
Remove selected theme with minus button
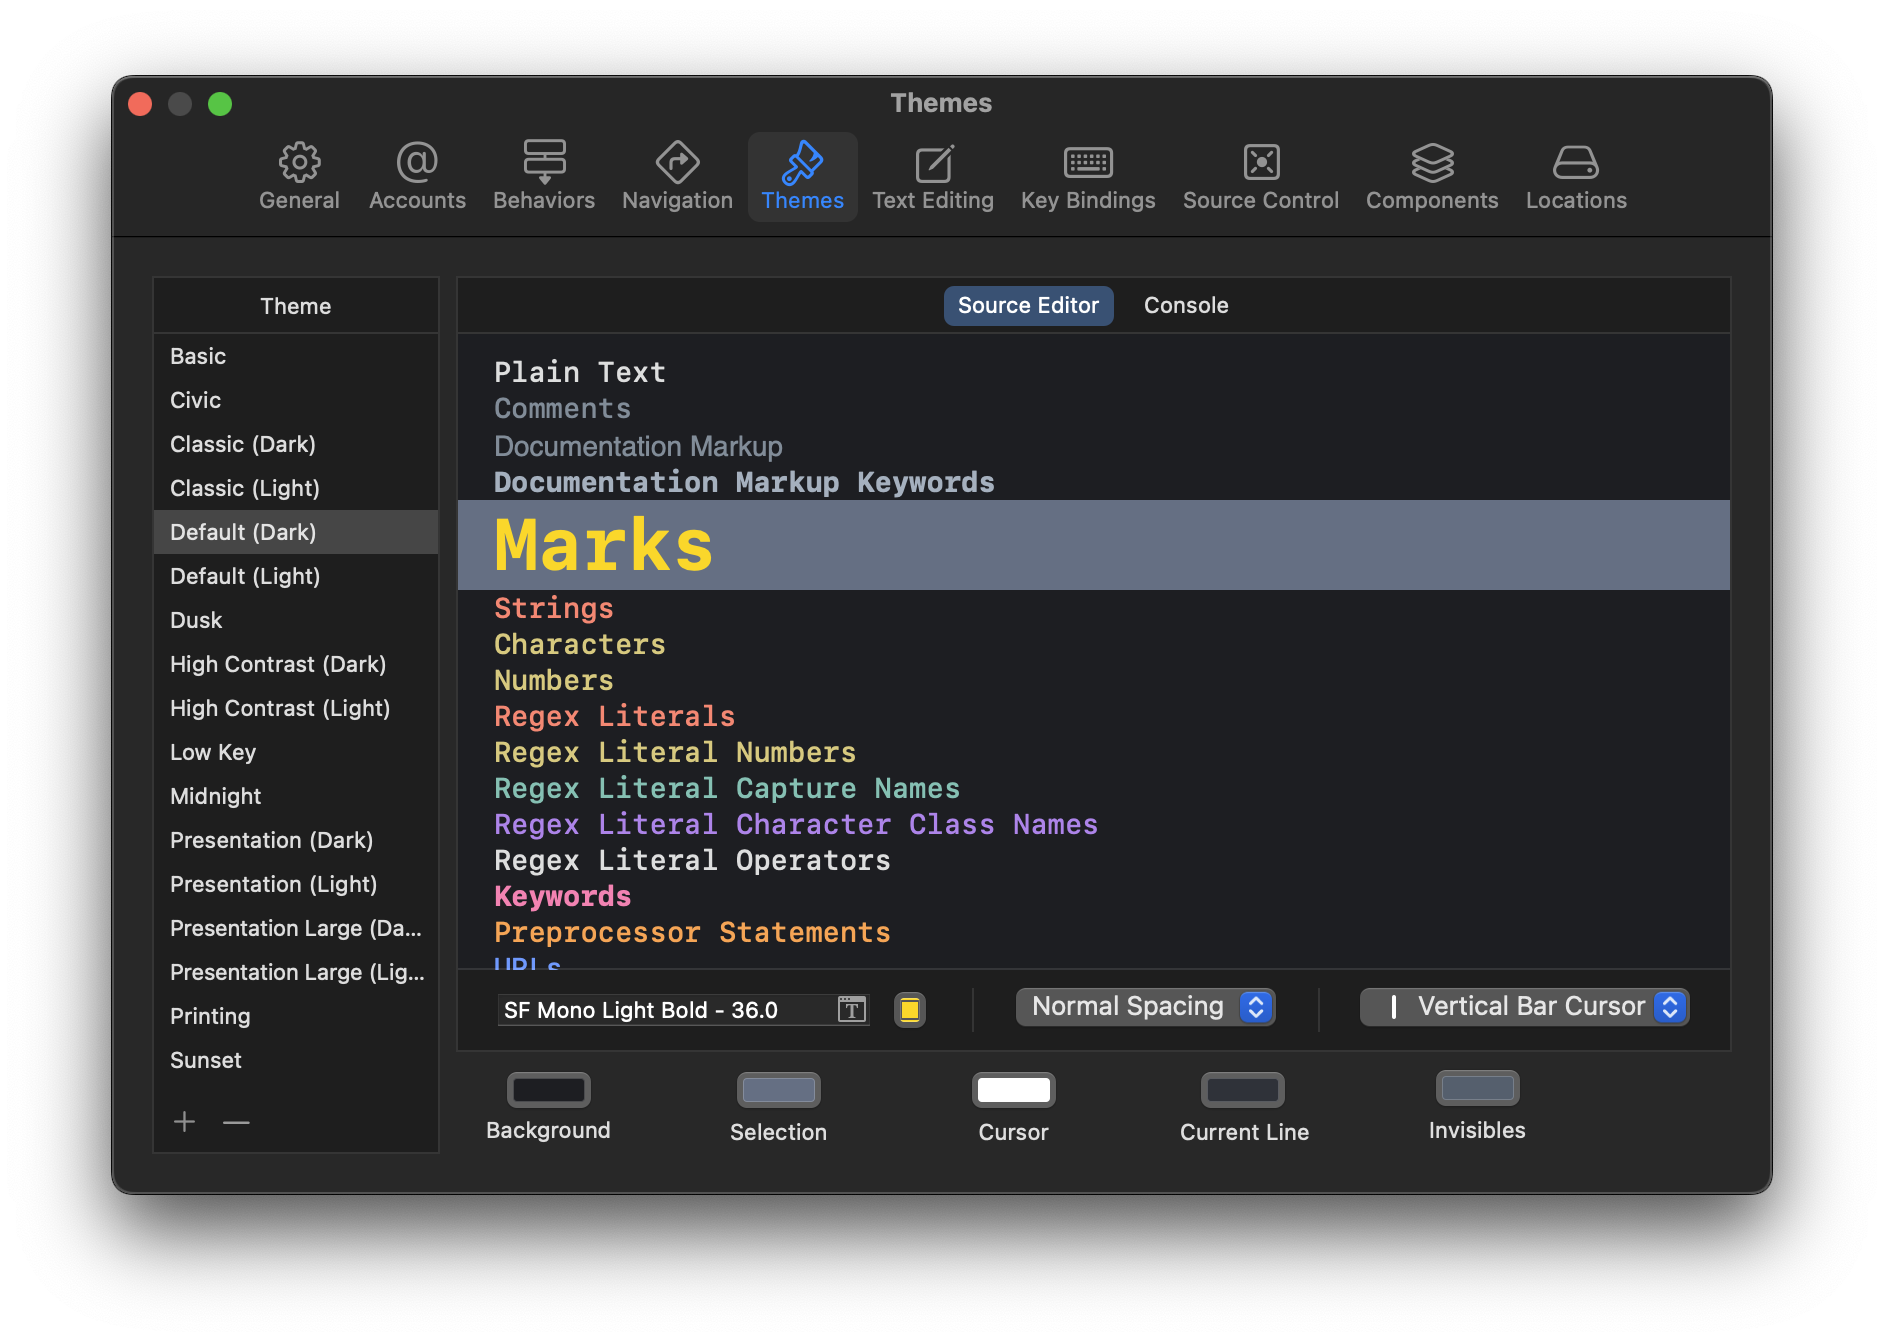236,1122
